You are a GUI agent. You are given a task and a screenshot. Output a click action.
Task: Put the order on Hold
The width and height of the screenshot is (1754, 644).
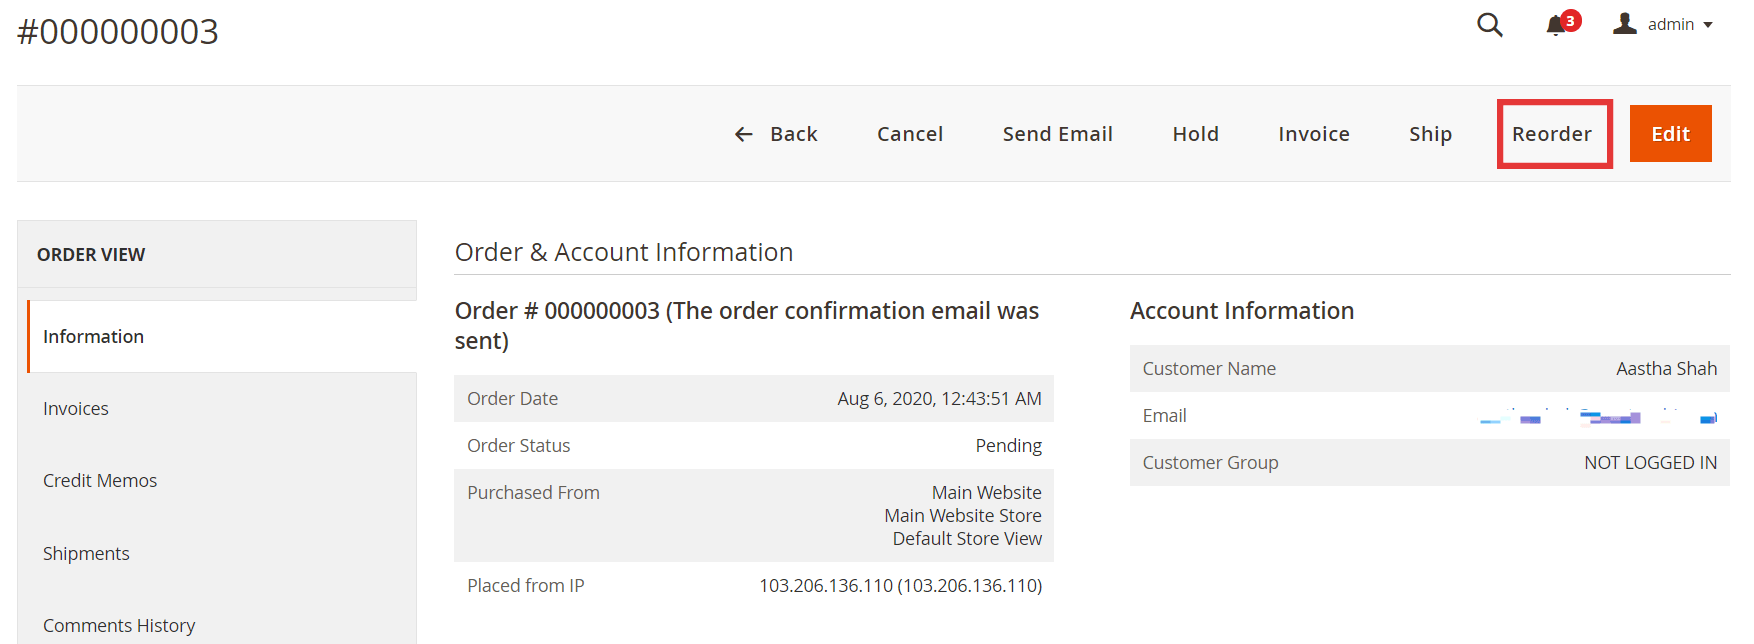pos(1195,133)
